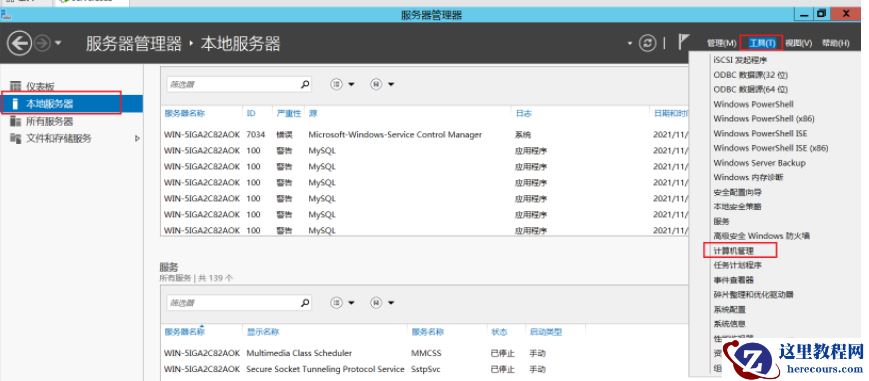Open the 管理(M) menu

coord(721,43)
